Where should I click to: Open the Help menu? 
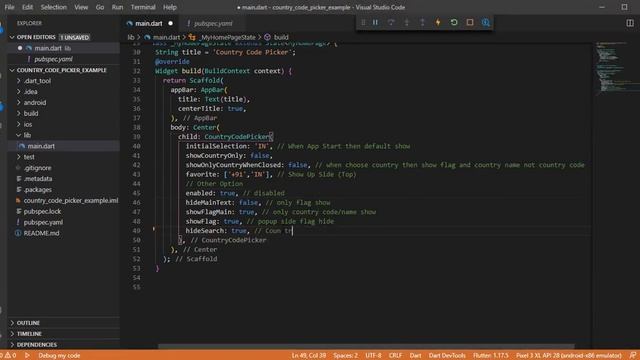click(170, 7)
